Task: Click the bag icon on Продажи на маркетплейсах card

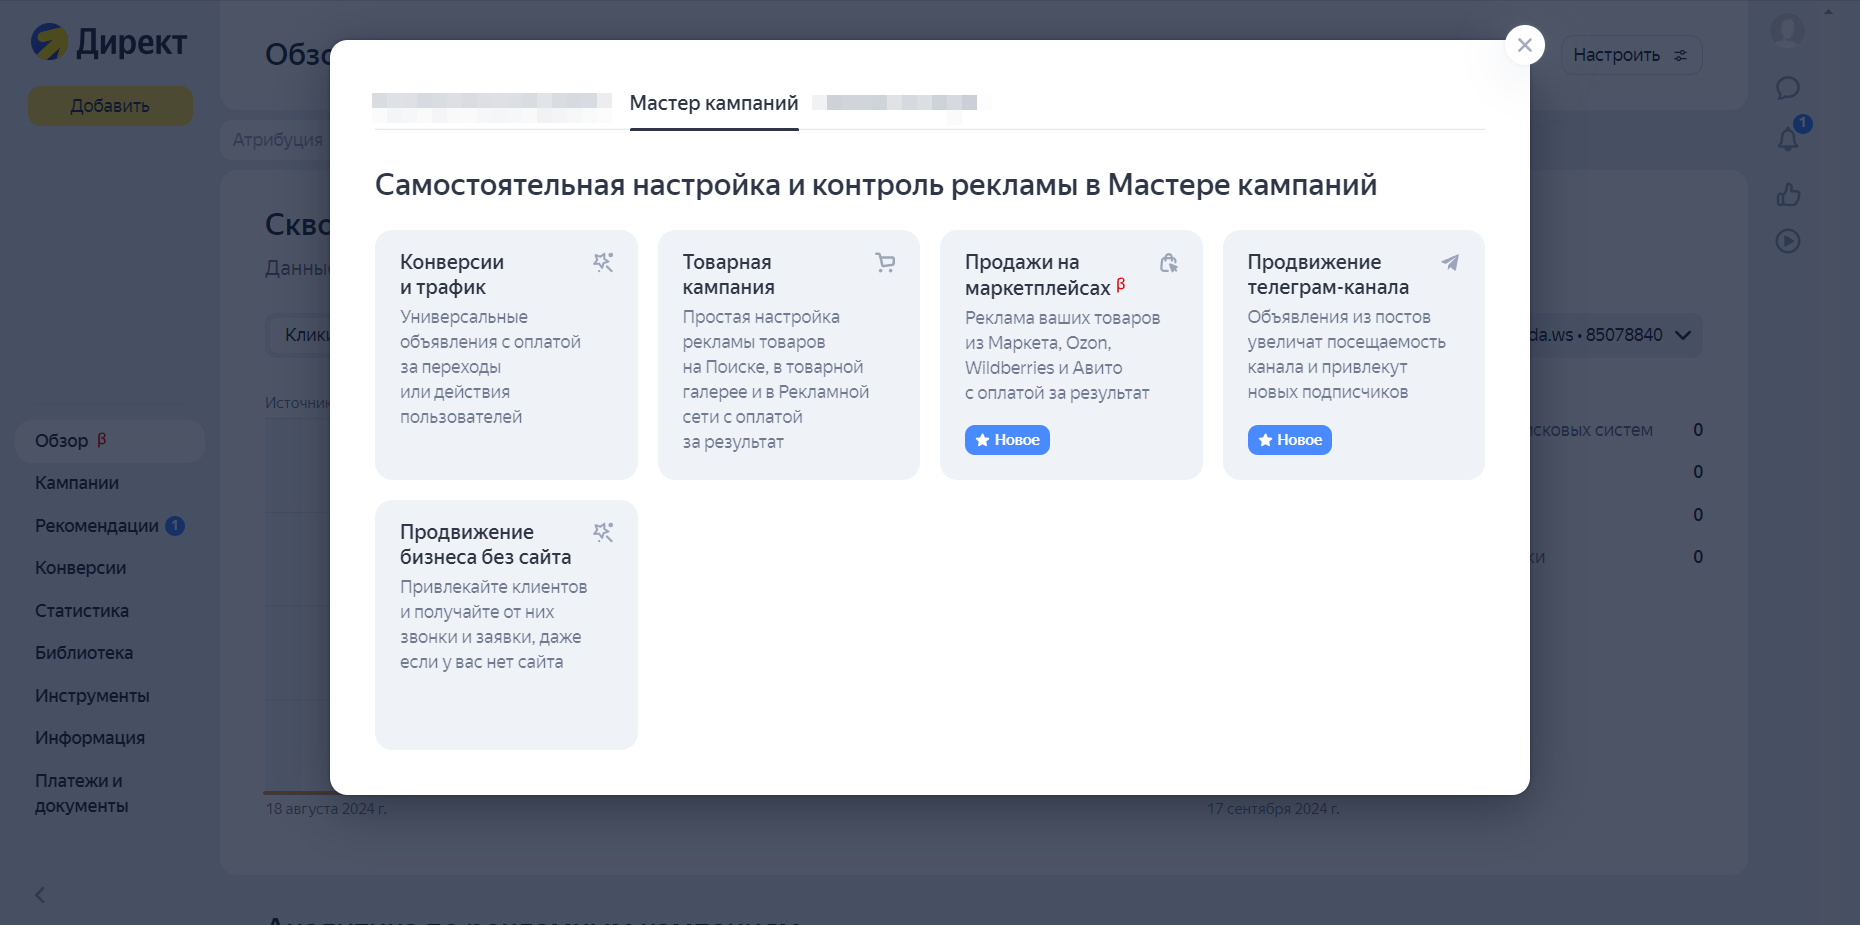Action: (x=1169, y=262)
